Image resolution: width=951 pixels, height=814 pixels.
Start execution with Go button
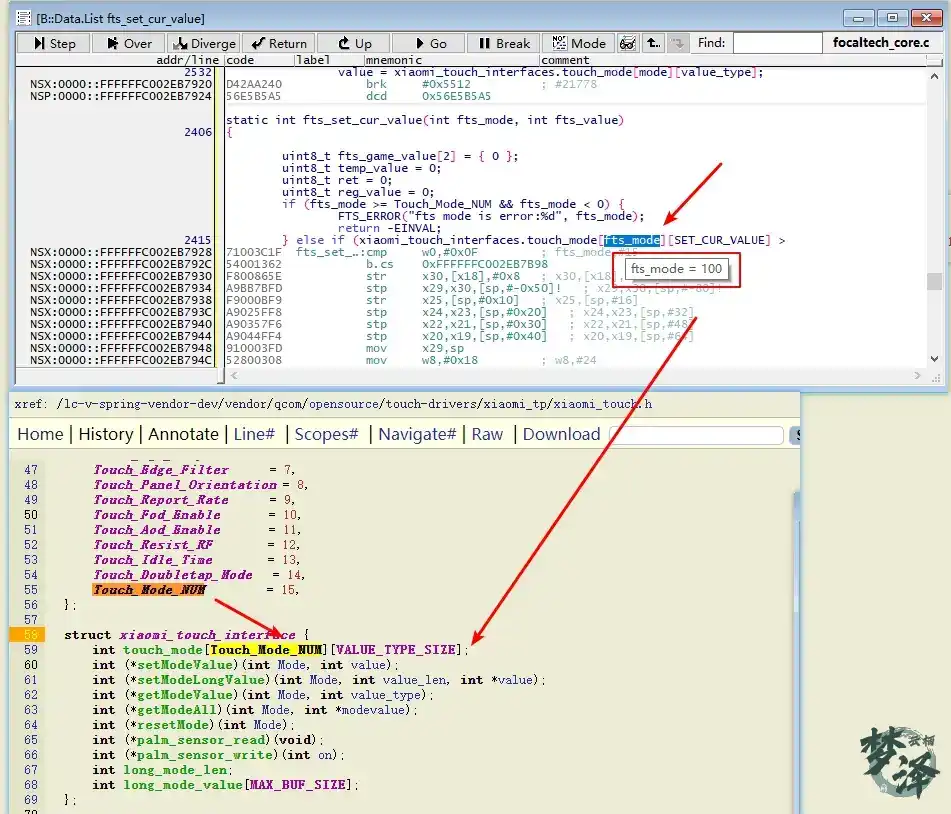pyautogui.click(x=429, y=44)
